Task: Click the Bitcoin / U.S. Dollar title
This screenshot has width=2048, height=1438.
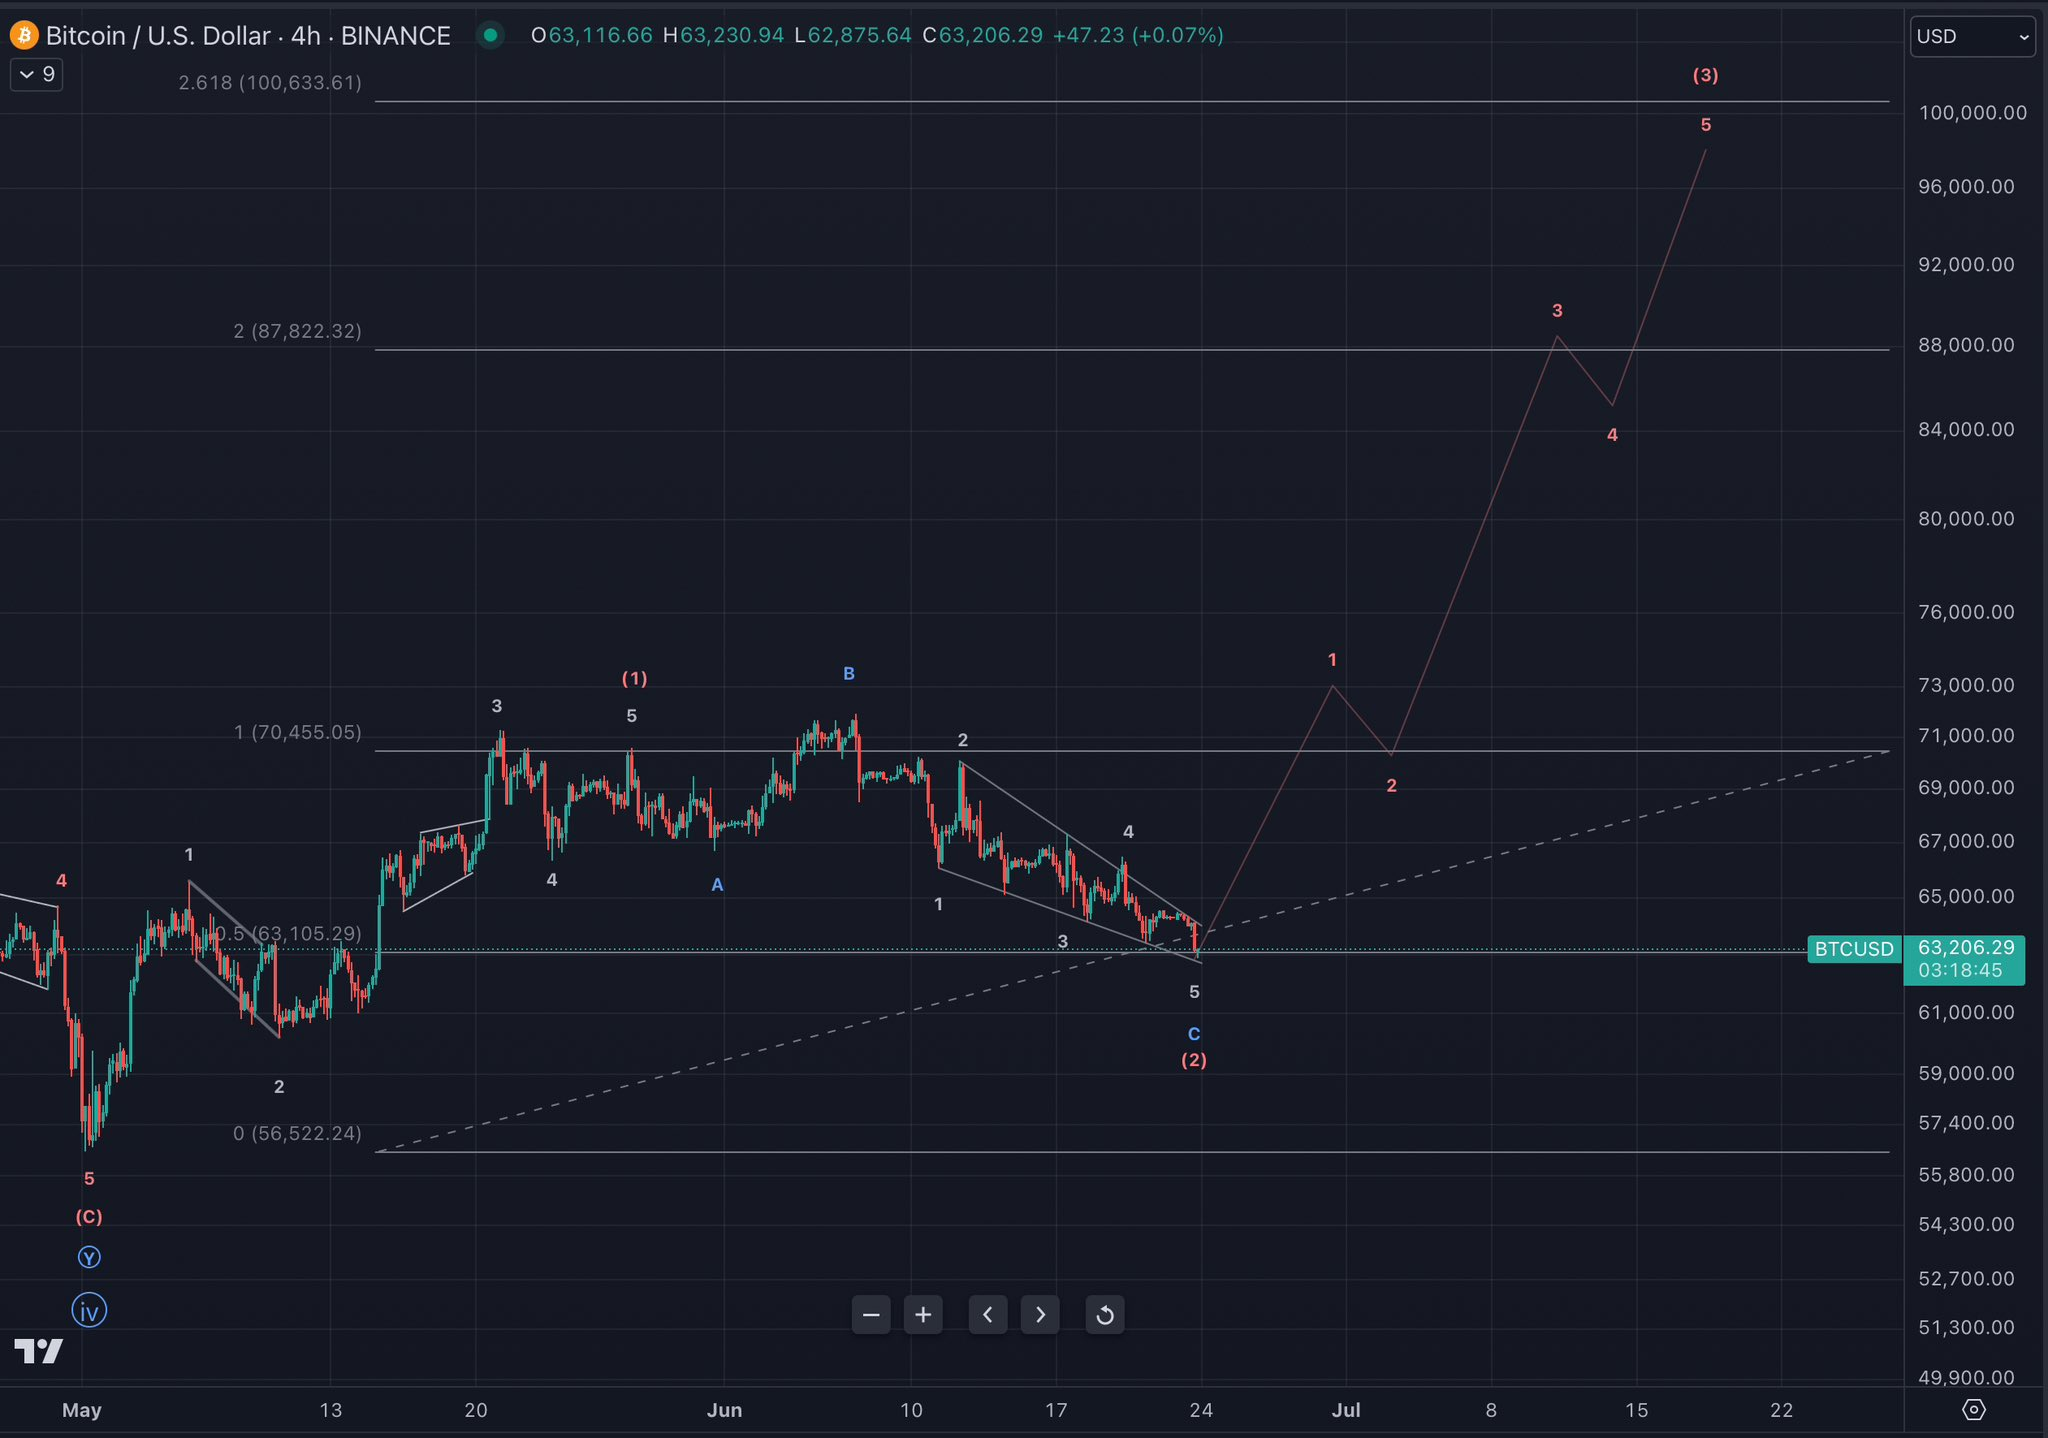Action: (x=158, y=36)
